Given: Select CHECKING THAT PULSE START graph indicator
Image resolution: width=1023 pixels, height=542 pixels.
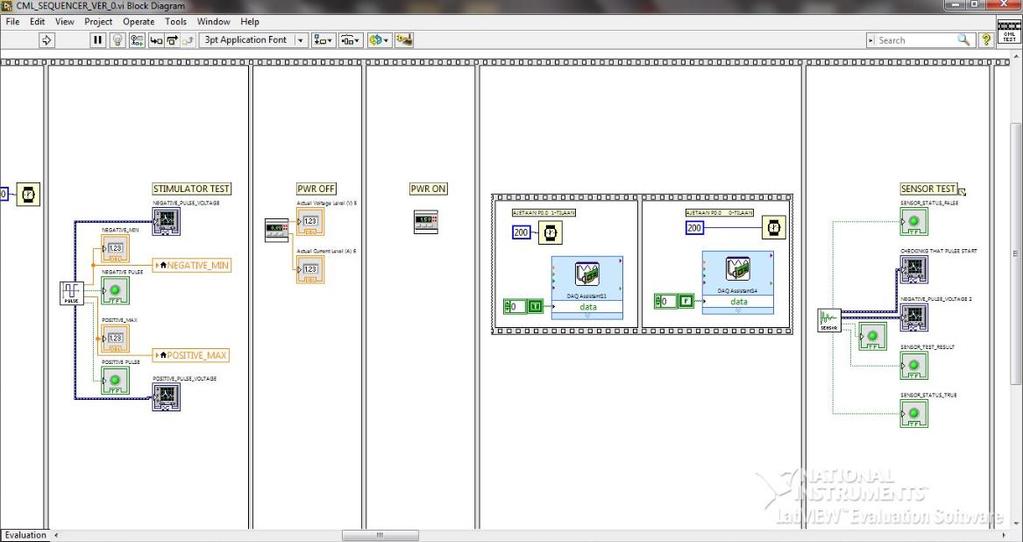Looking at the screenshot, I should tap(914, 269).
